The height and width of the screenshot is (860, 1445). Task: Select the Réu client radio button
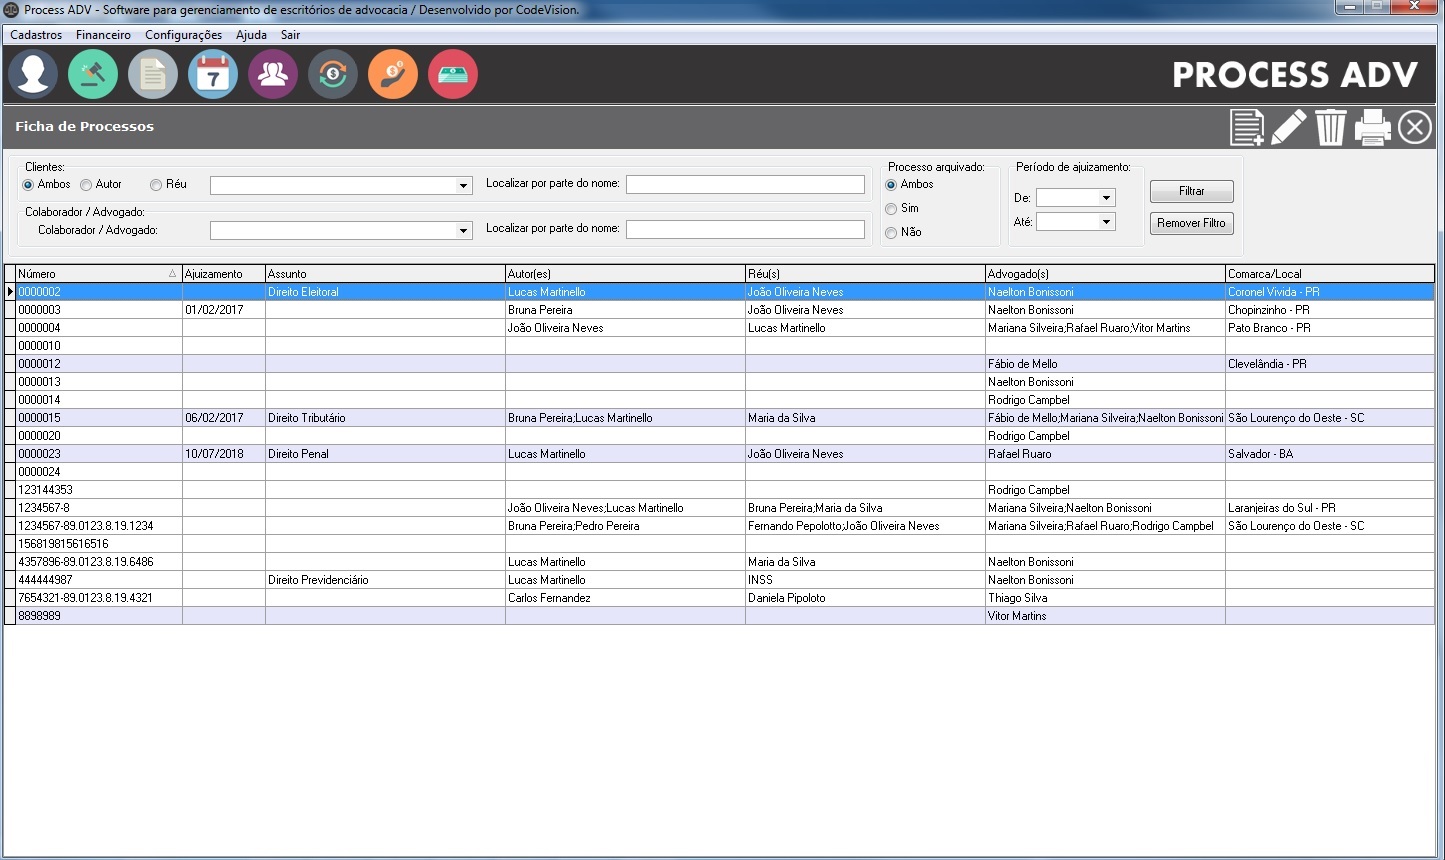[156, 185]
